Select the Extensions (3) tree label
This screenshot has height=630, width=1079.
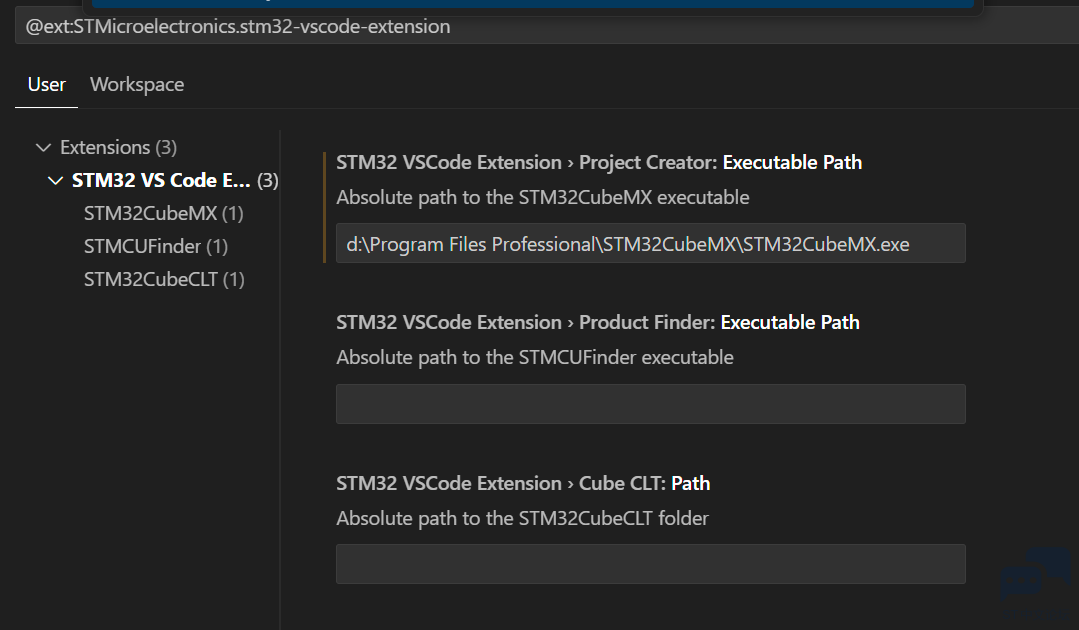point(118,147)
